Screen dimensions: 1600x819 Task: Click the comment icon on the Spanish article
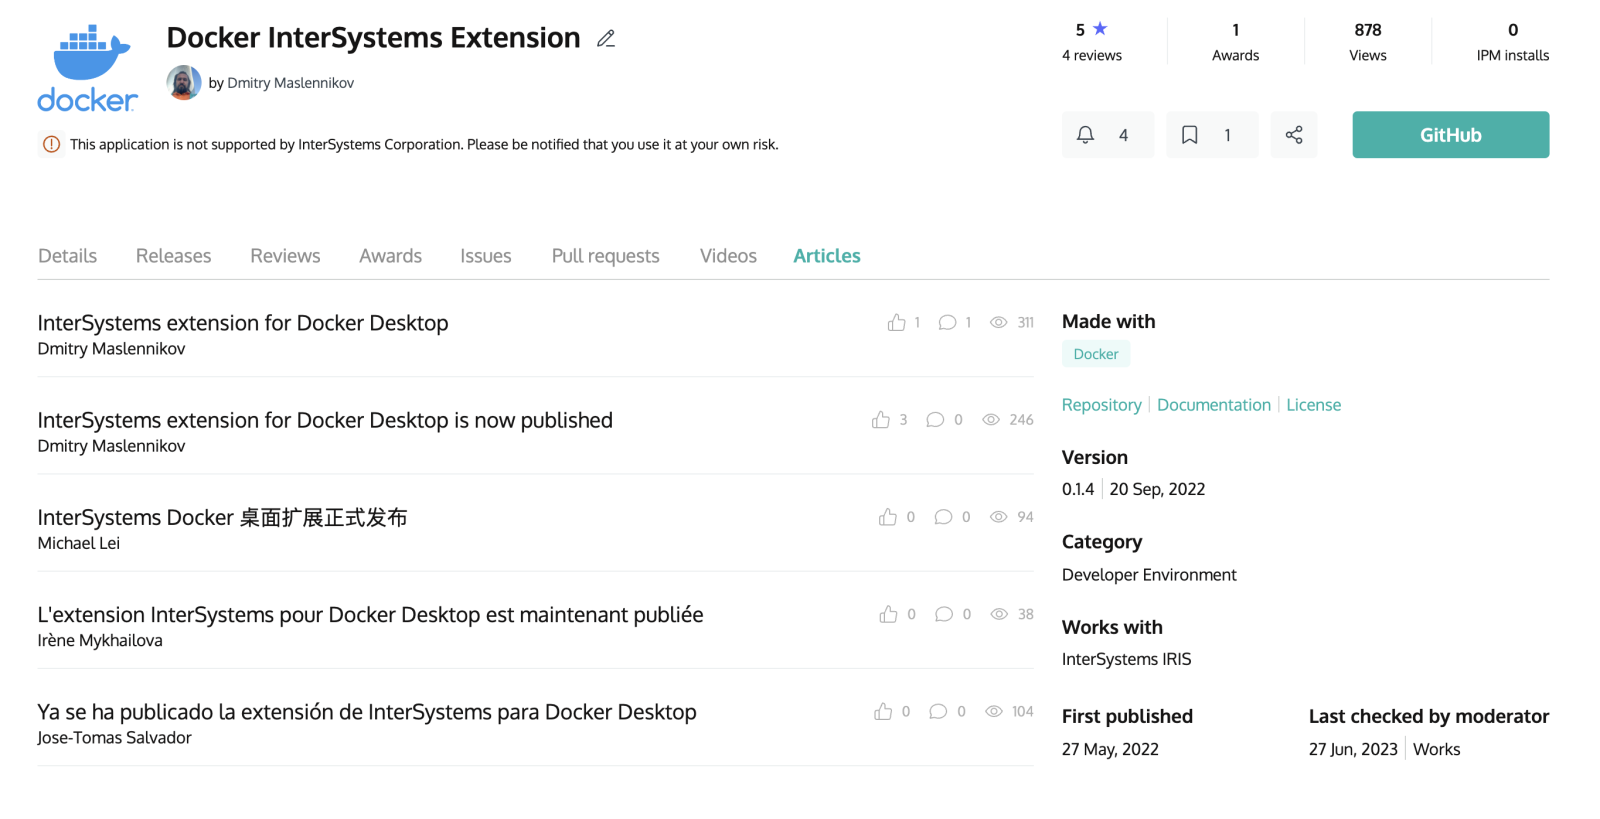point(938,711)
